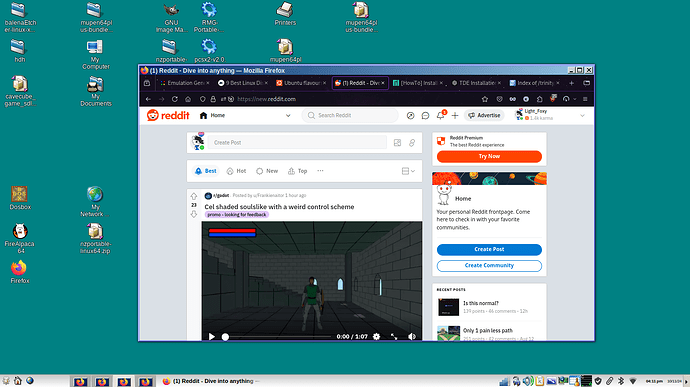Mute the video player sound
The height and width of the screenshot is (387, 690).
pos(411,336)
